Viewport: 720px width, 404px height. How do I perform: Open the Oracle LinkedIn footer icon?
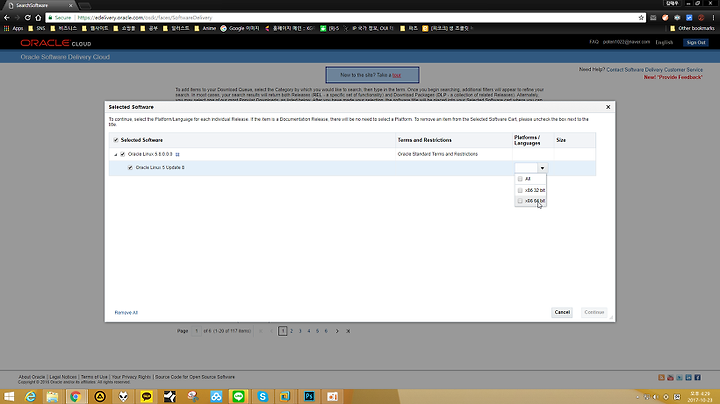coord(688,377)
